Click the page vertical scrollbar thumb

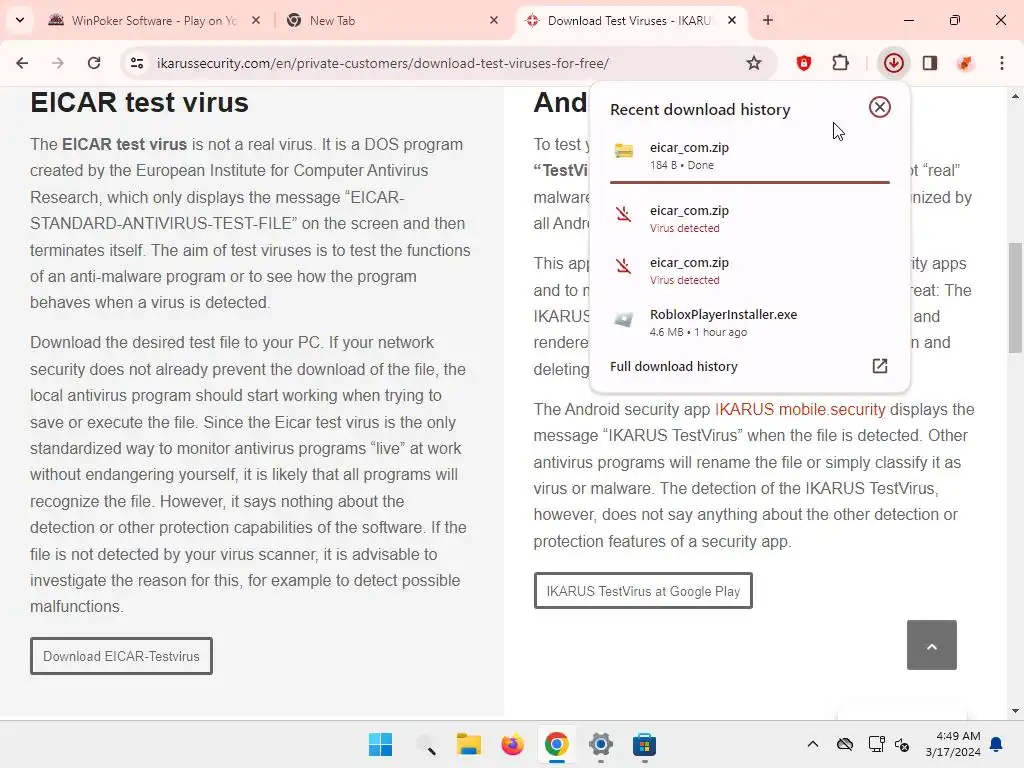point(1015,298)
